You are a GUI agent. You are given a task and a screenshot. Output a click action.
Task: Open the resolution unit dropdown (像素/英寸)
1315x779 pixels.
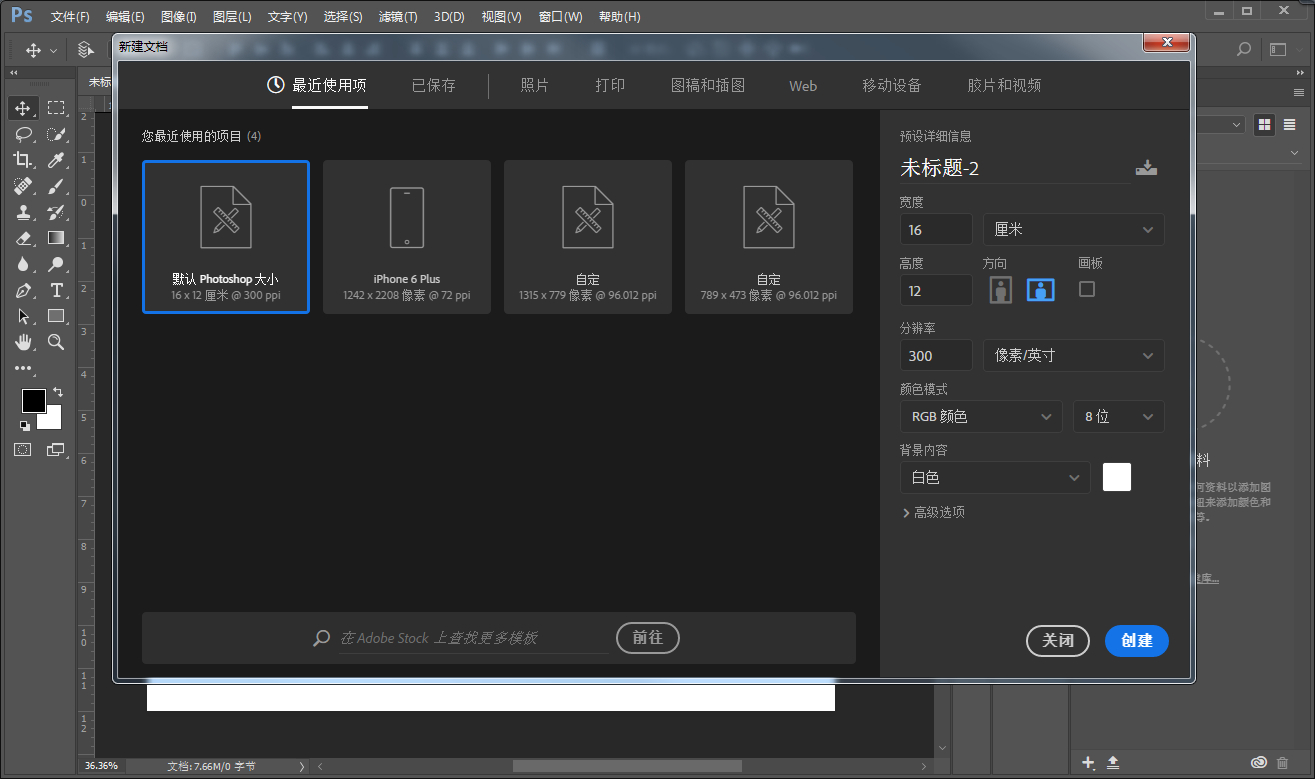1074,355
